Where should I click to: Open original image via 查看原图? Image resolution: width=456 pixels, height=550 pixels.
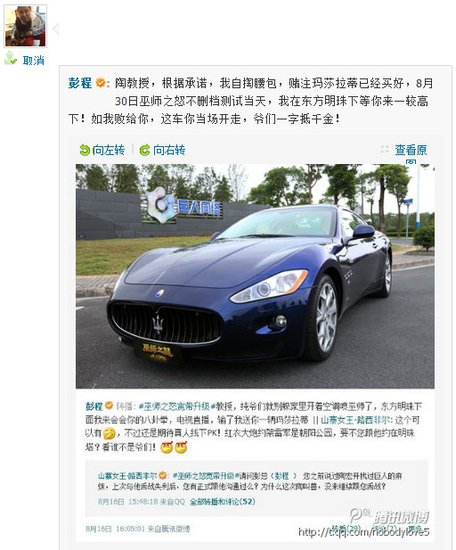pos(411,153)
